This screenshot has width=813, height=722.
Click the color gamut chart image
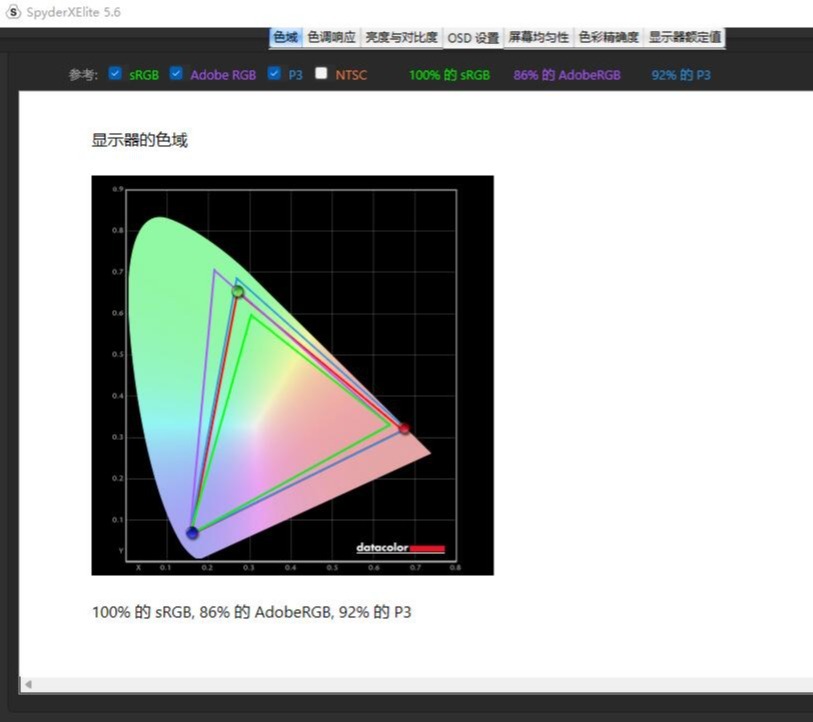(x=292, y=375)
